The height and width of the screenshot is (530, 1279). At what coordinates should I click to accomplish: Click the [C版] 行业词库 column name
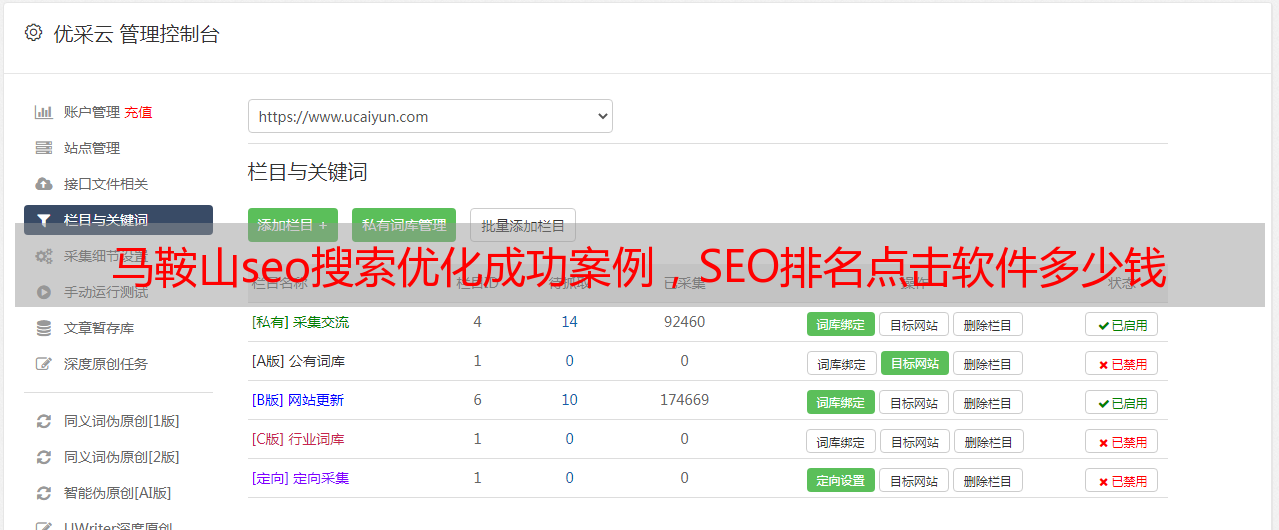tap(298, 439)
